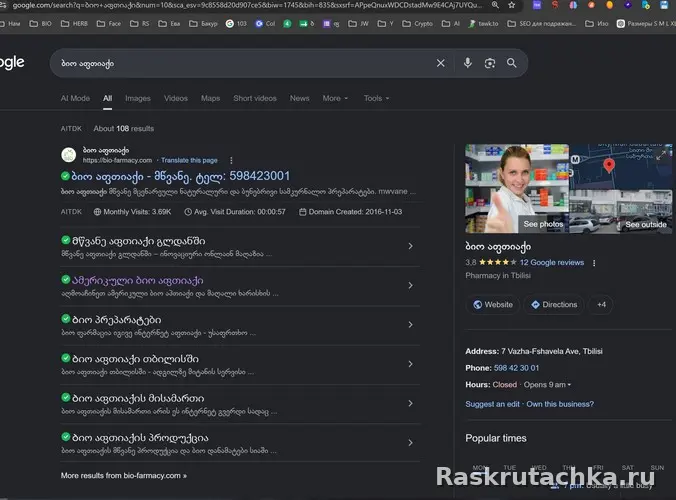
Task: Open the tawk.to bookmark
Action: coord(483,24)
